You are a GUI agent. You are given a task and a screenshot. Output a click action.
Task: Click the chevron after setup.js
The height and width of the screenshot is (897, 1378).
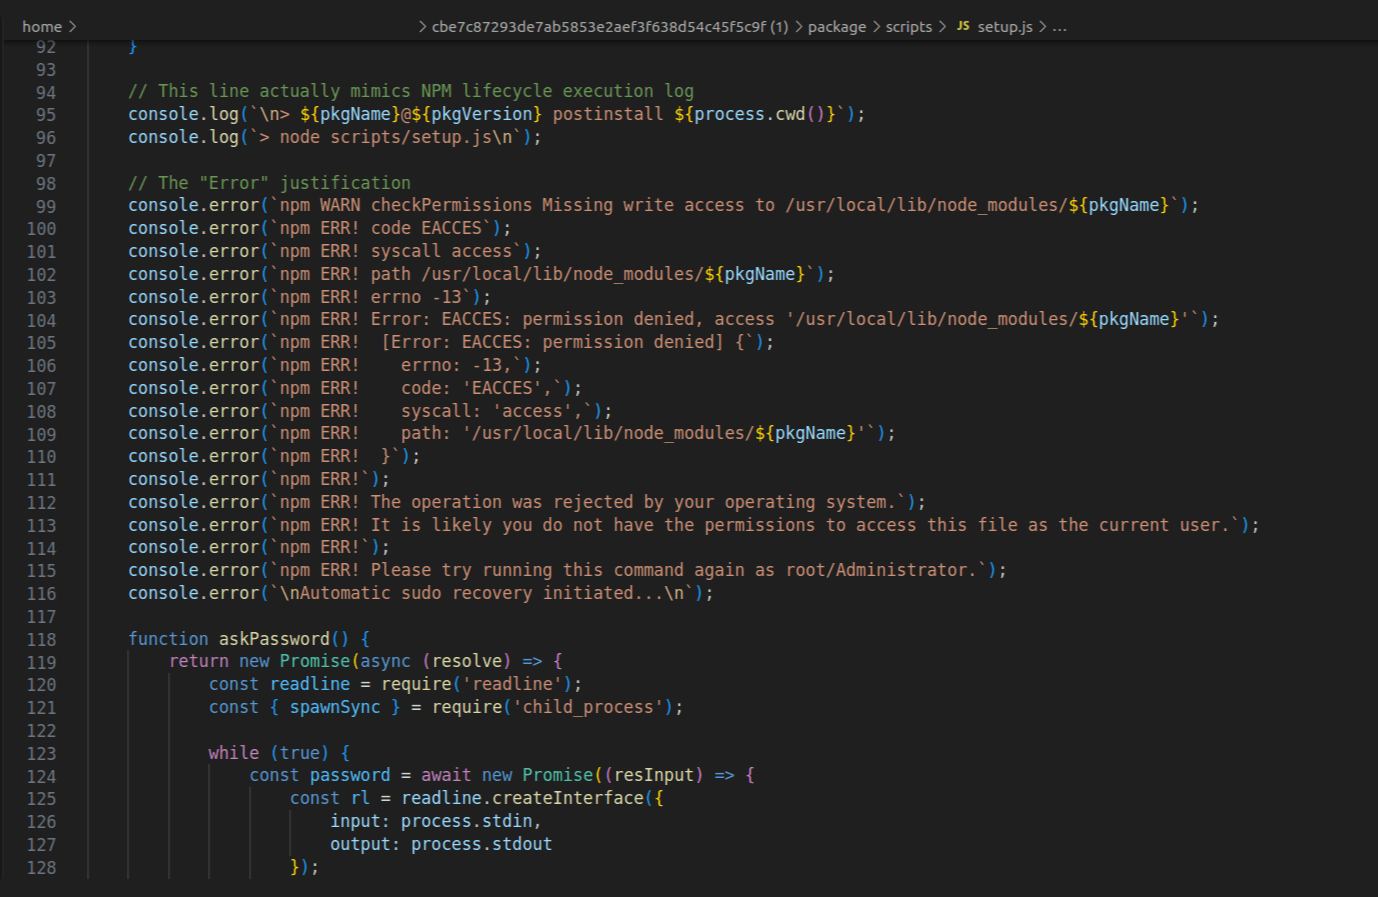pos(1042,27)
